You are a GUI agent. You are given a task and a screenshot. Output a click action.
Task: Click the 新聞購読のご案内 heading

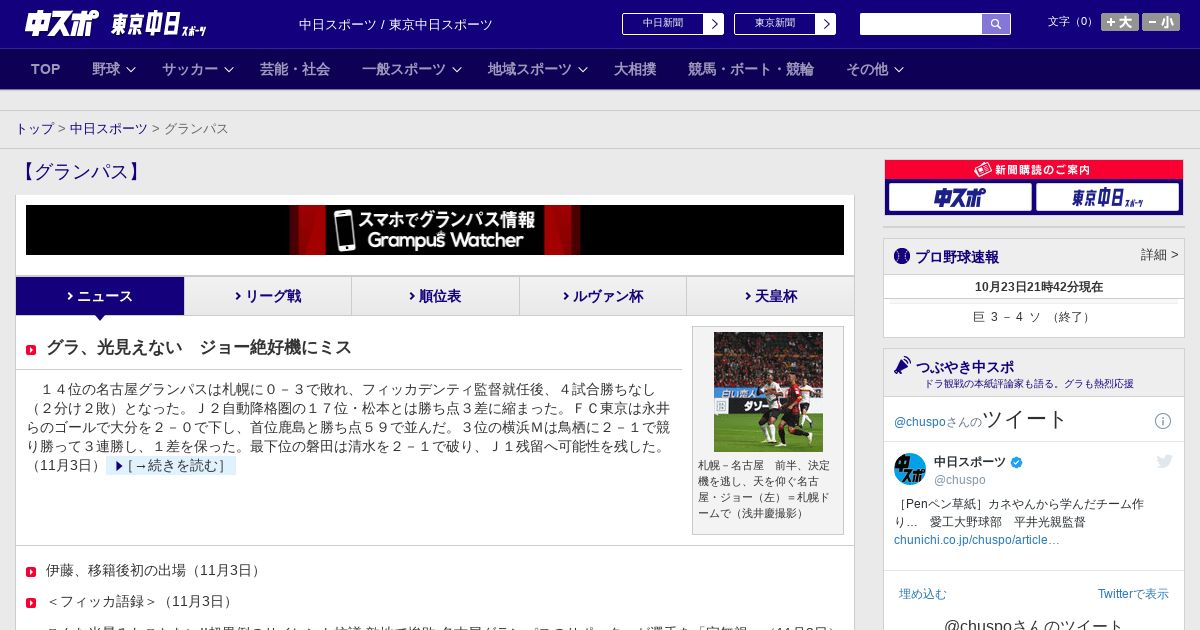1034,170
